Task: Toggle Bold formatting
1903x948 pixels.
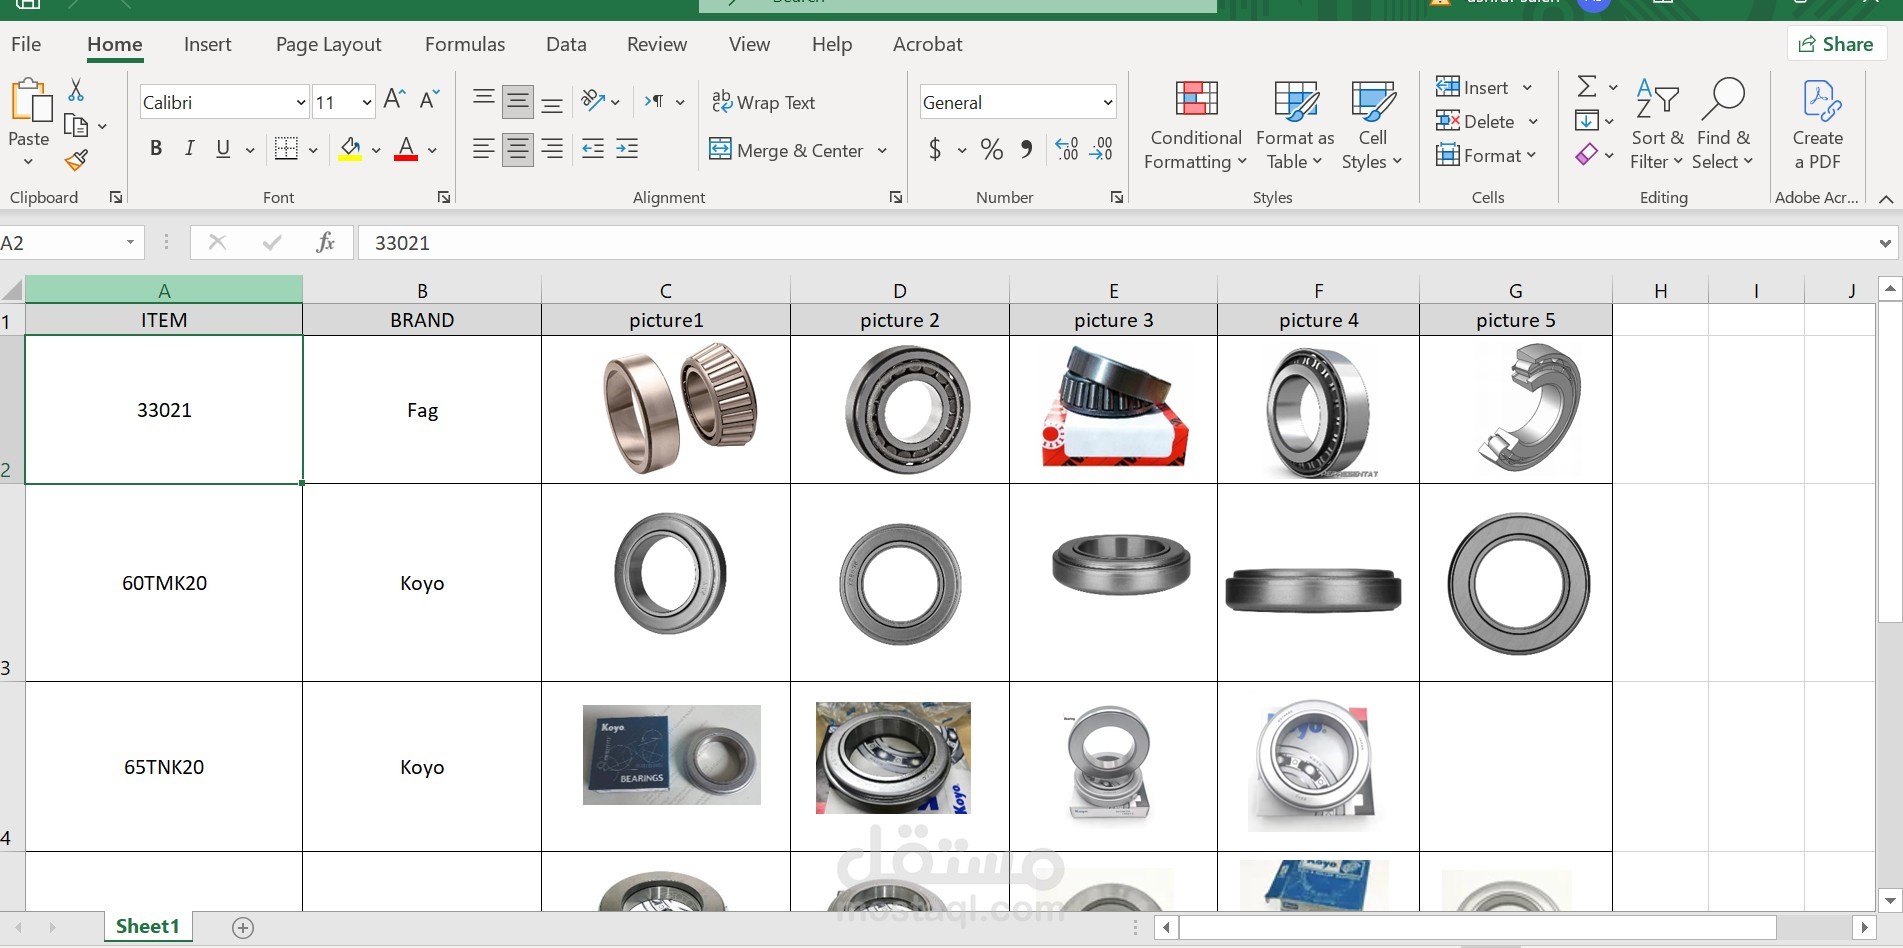Action: point(156,149)
